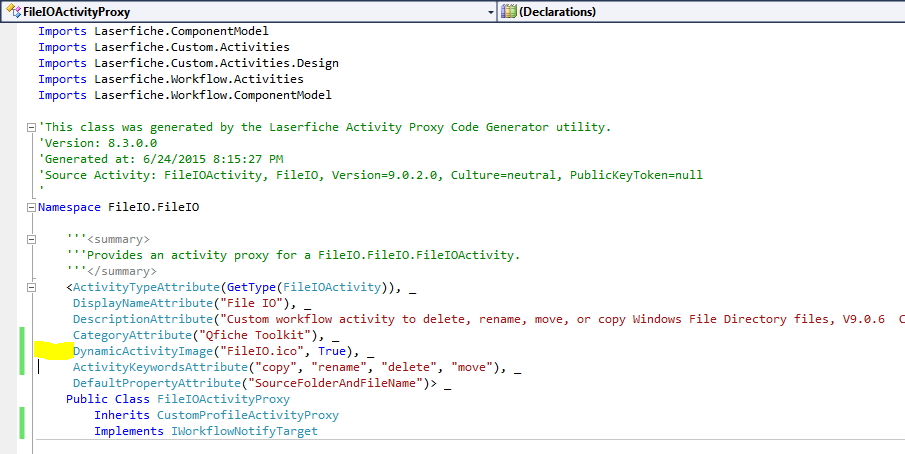905x454 pixels.
Task: Click the True keyword after FileIO.ico
Action: tap(332, 351)
